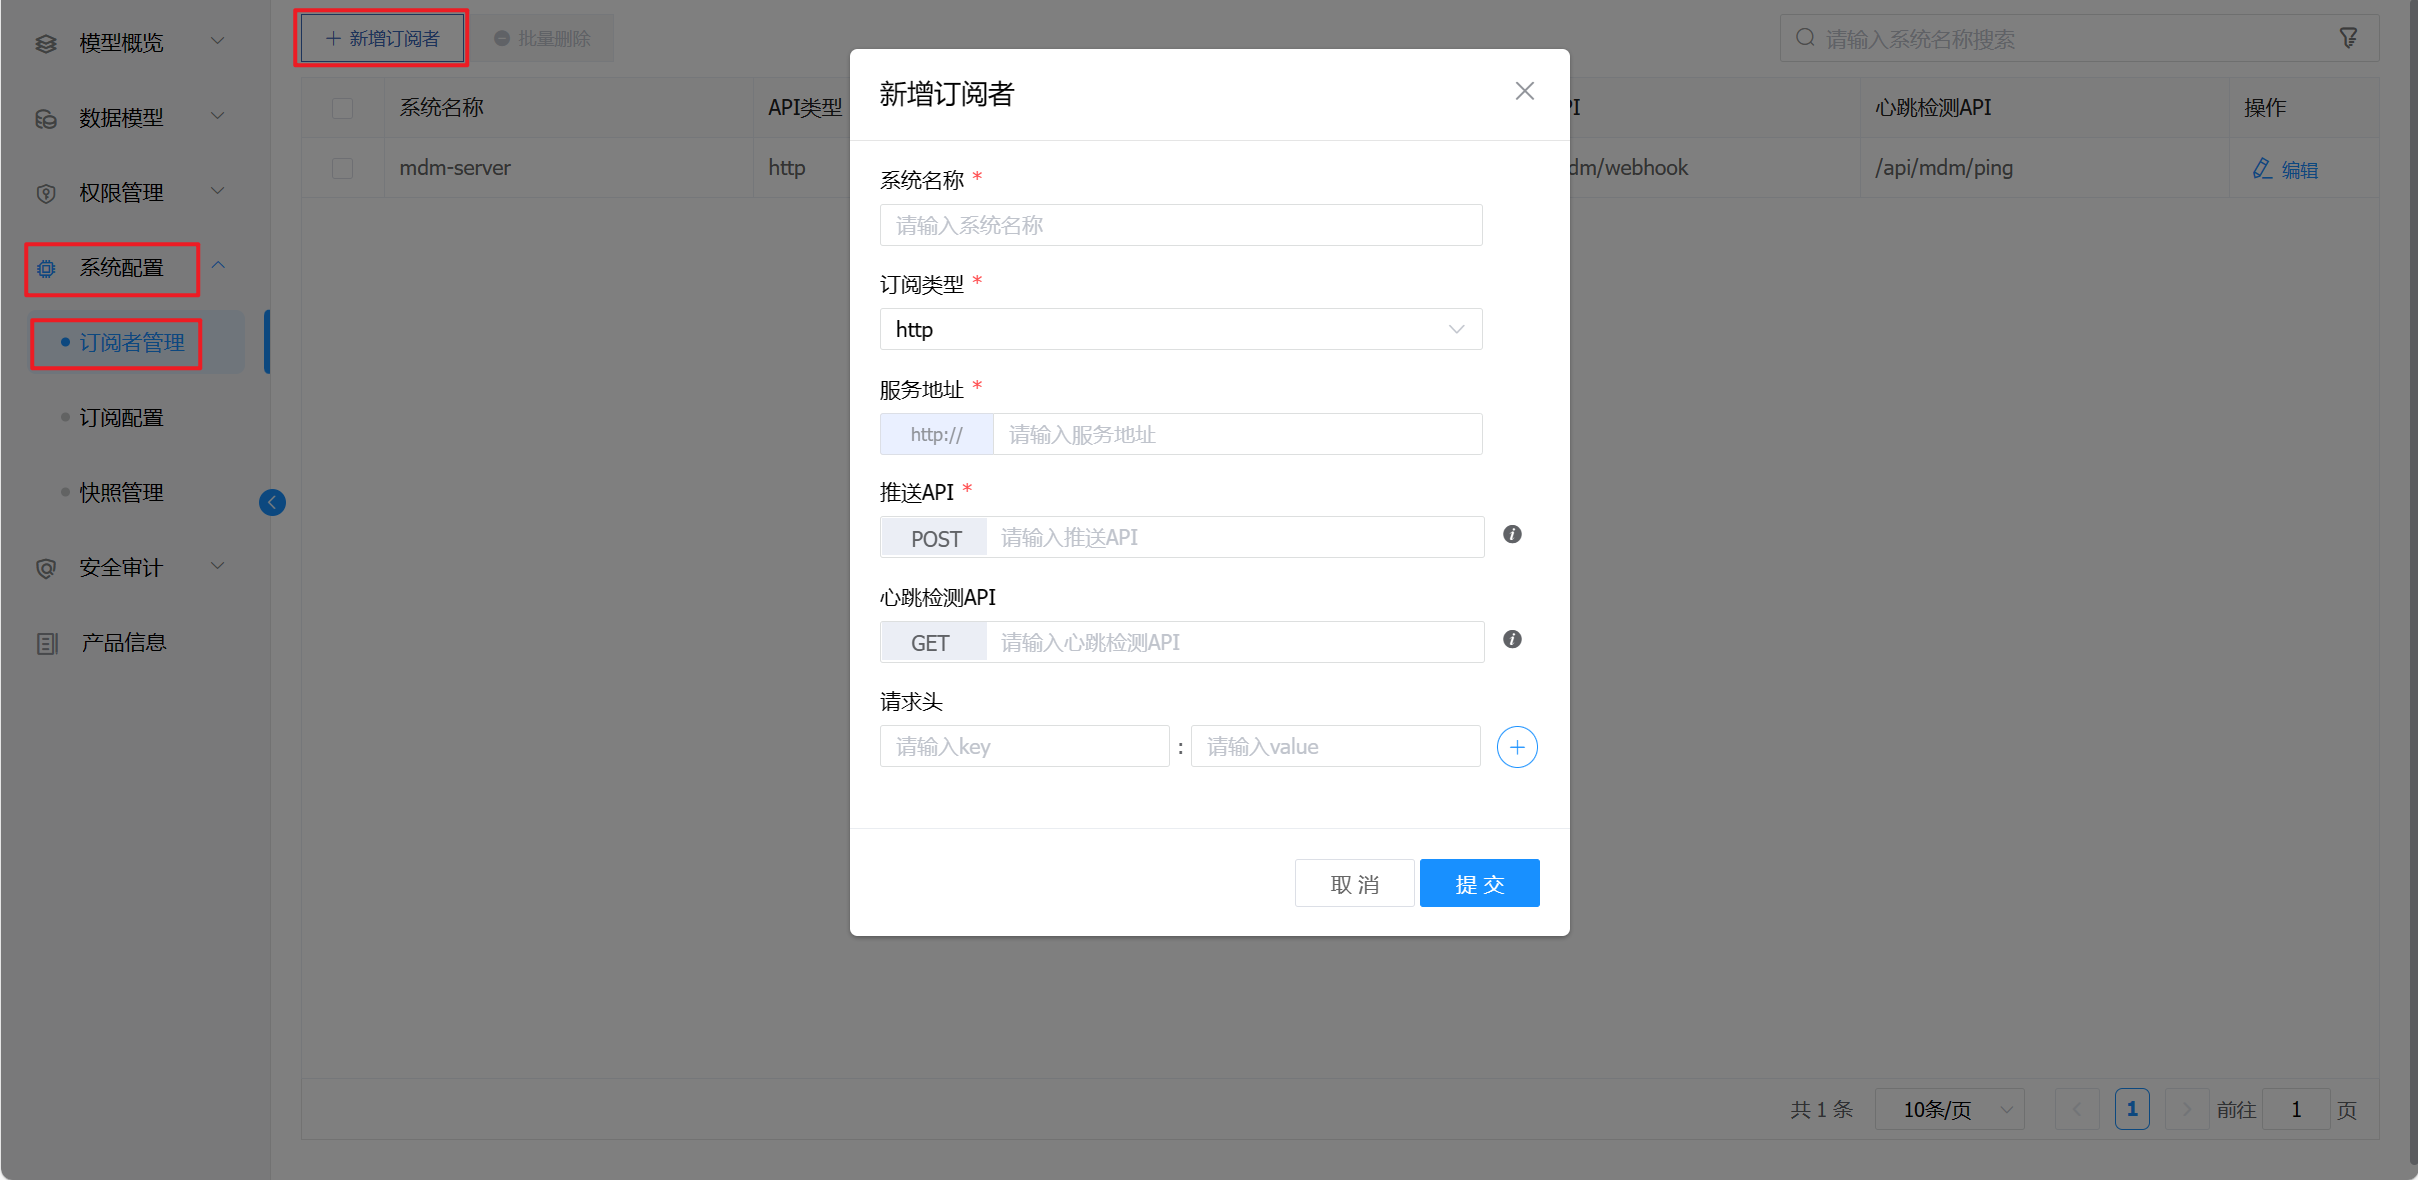Expand the 权限管理 menu chevron

coord(218,191)
